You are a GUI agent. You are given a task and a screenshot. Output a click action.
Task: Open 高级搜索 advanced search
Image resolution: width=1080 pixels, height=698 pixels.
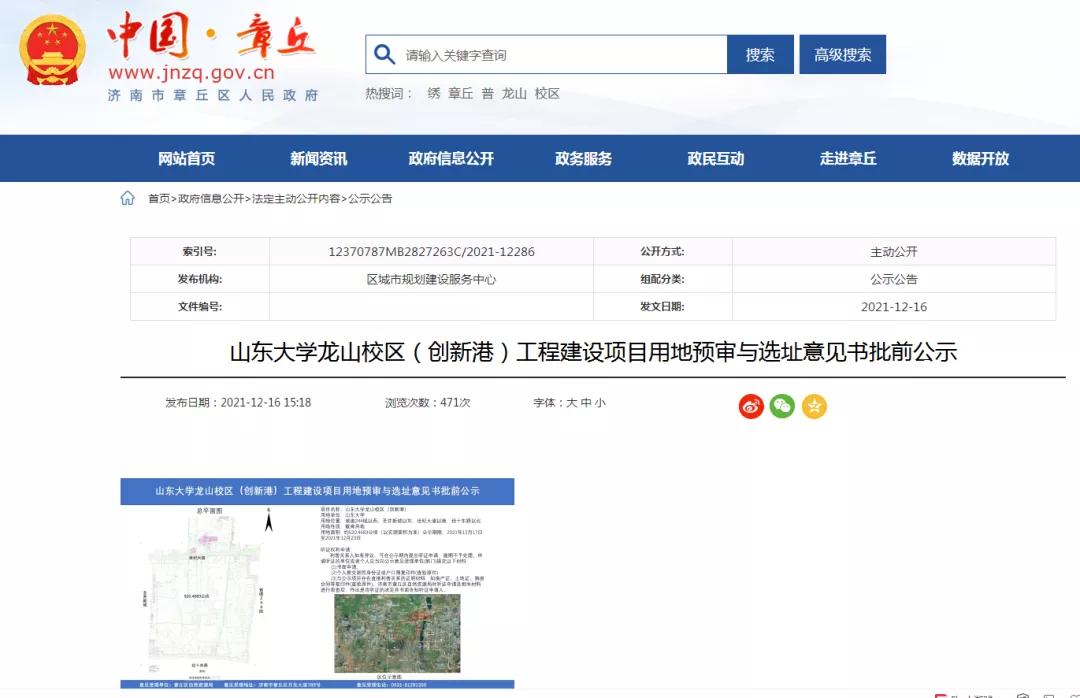tap(842, 54)
